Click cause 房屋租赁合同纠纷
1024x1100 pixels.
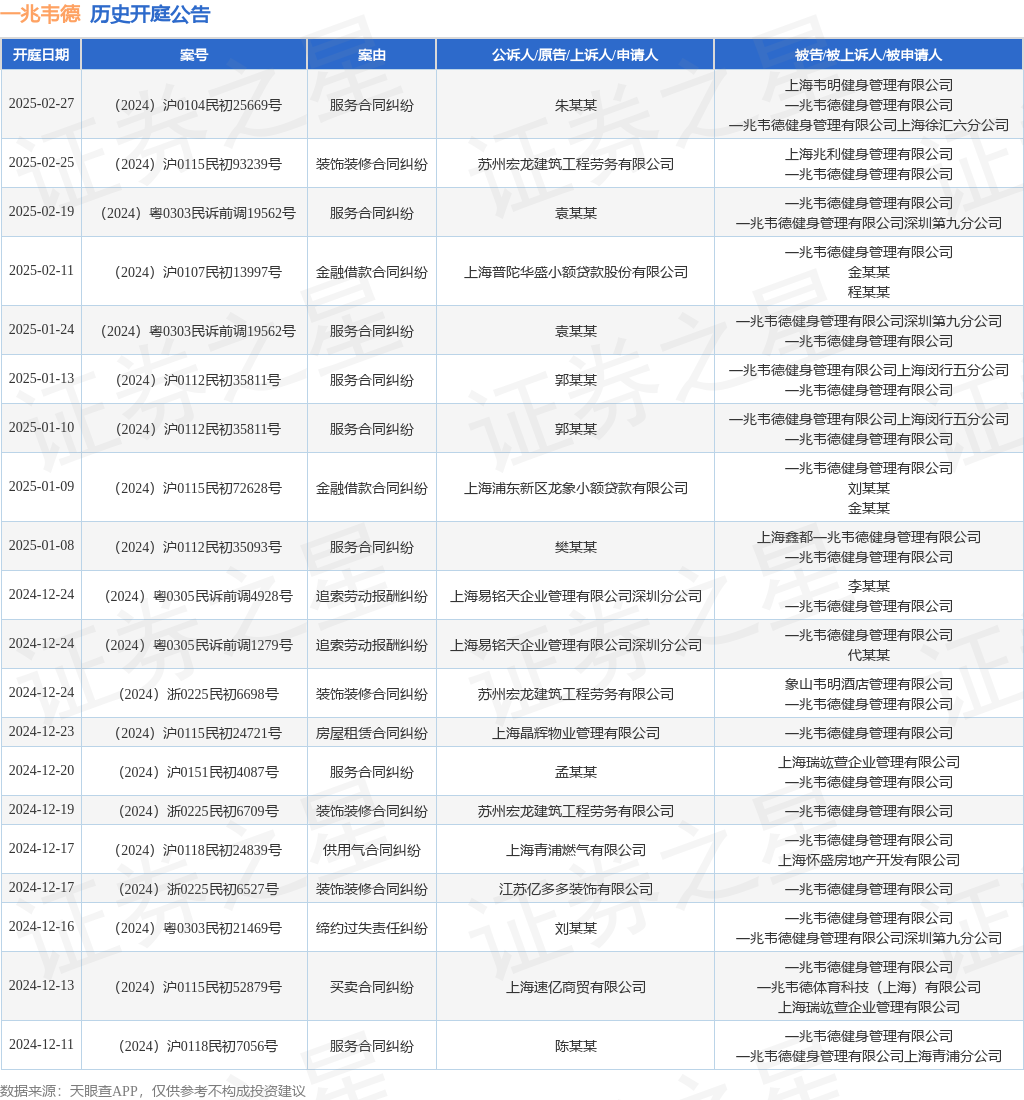372,733
